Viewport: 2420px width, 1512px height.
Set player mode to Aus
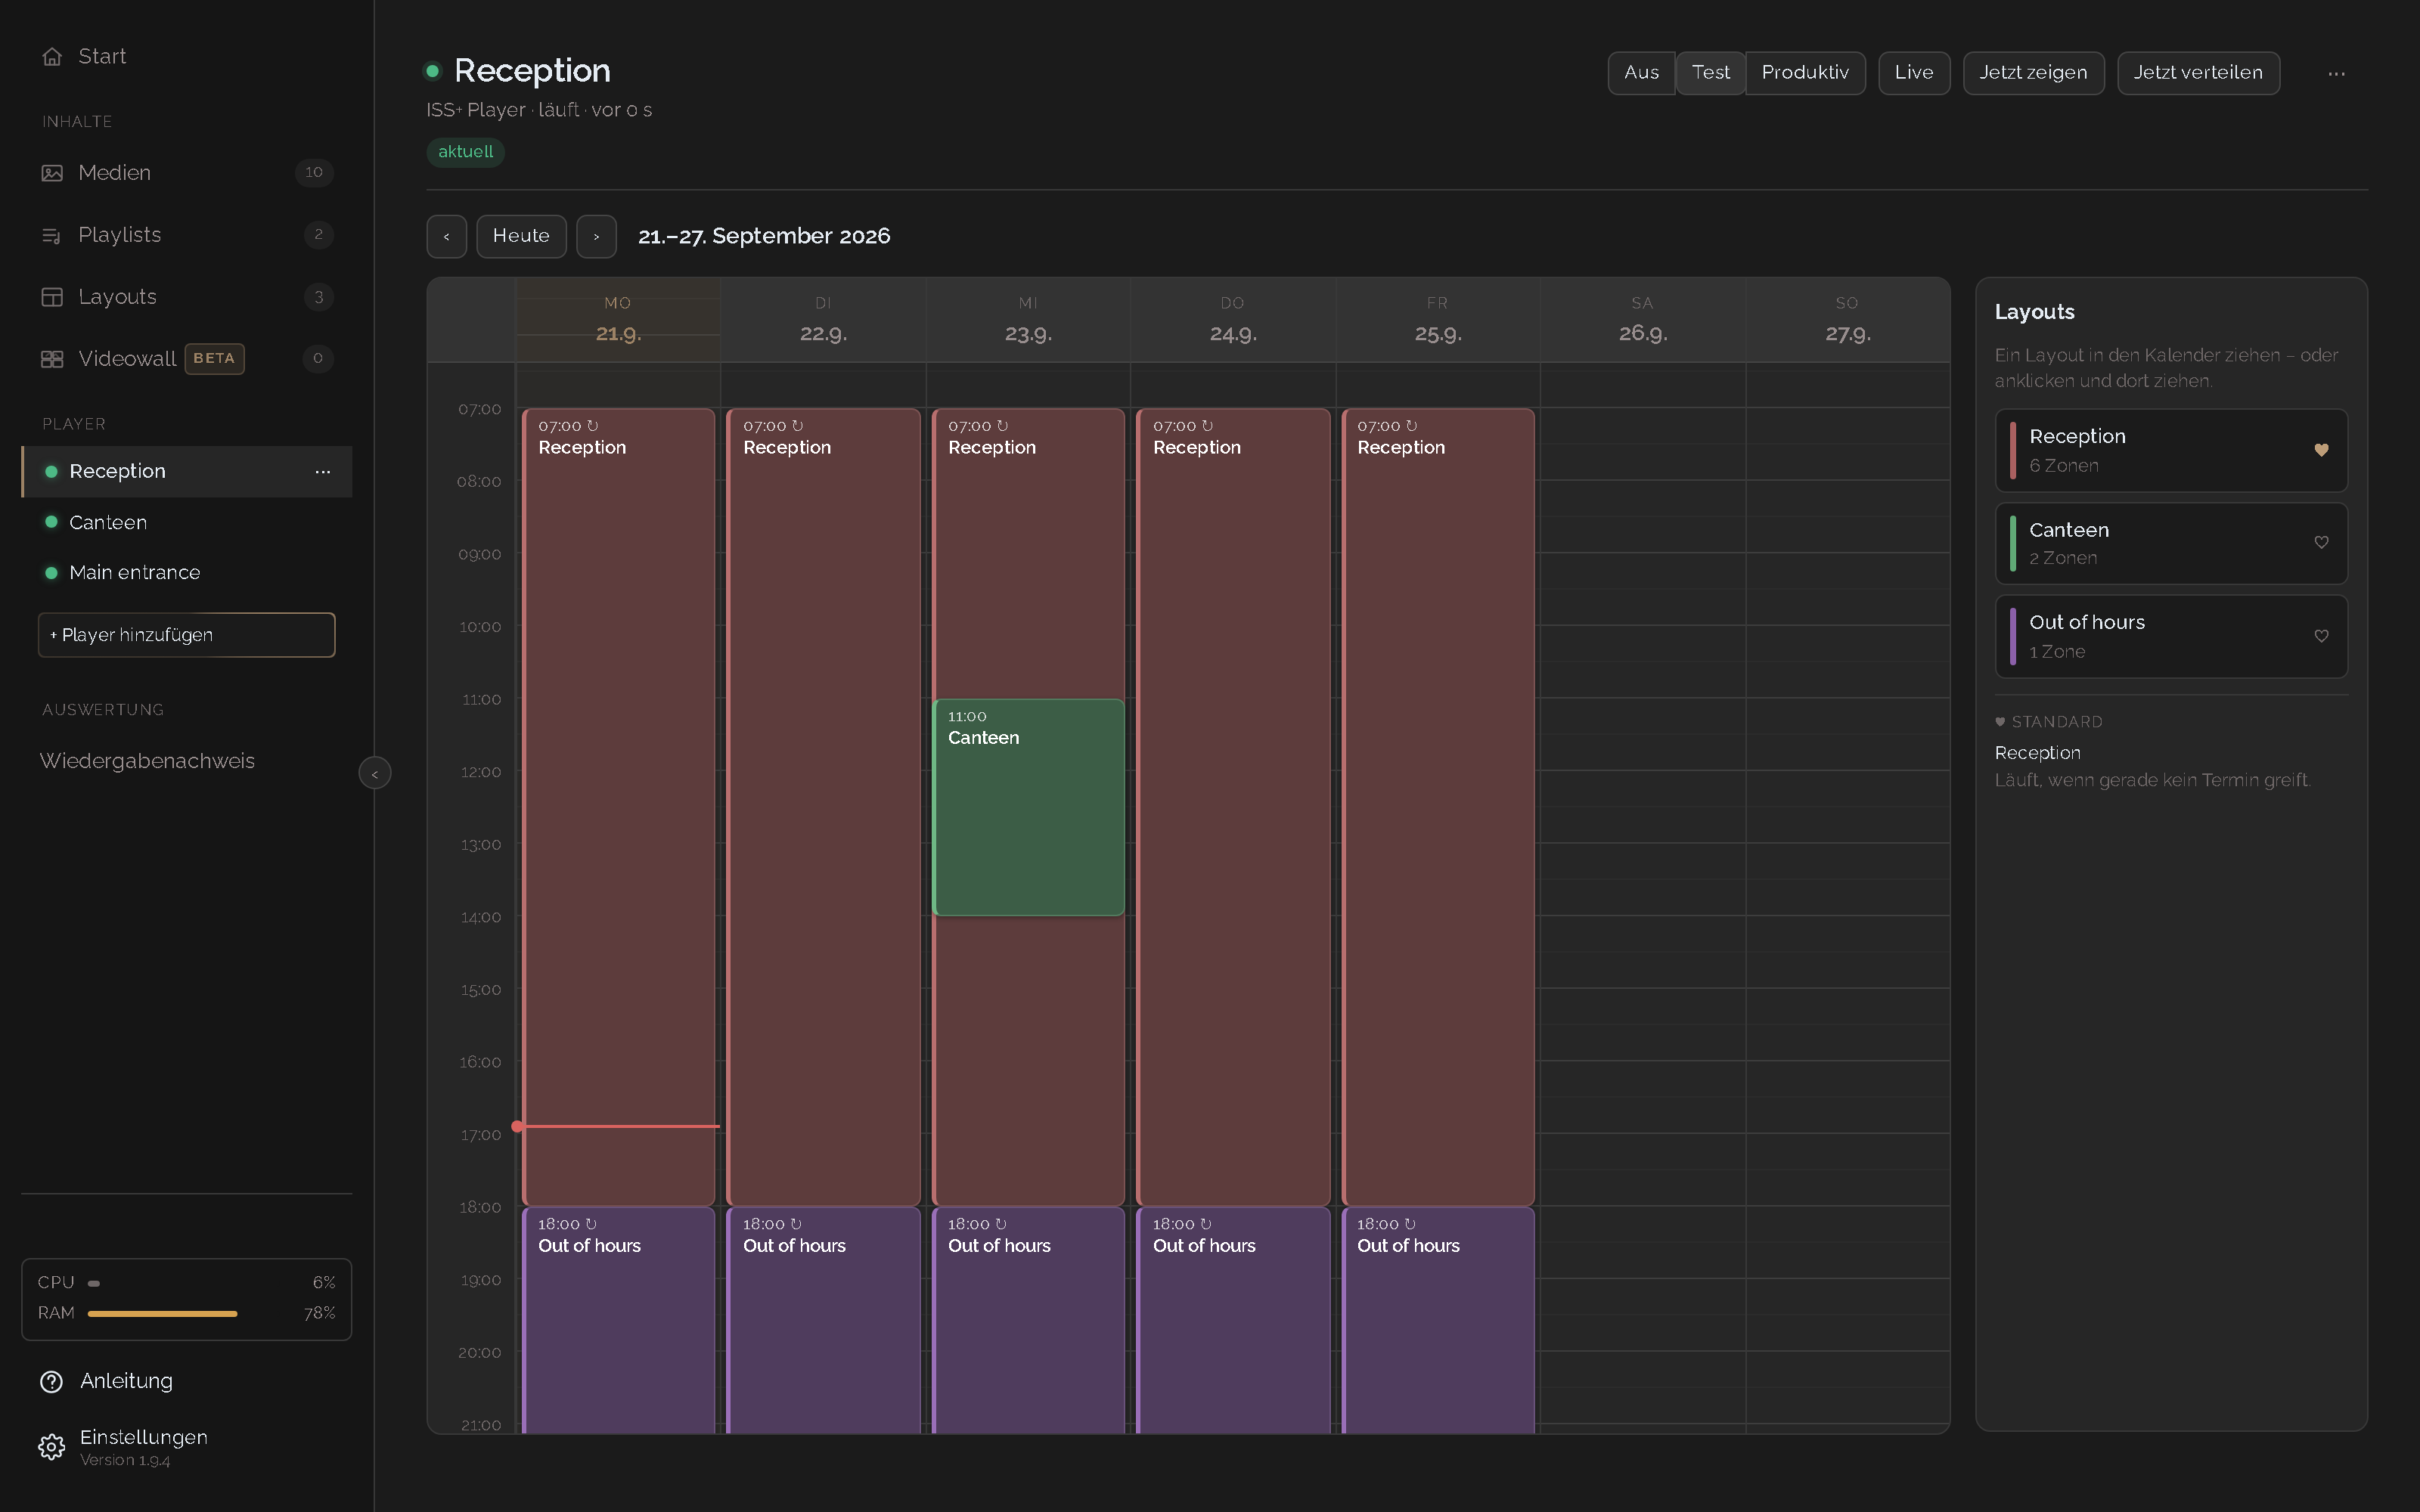pyautogui.click(x=1641, y=73)
